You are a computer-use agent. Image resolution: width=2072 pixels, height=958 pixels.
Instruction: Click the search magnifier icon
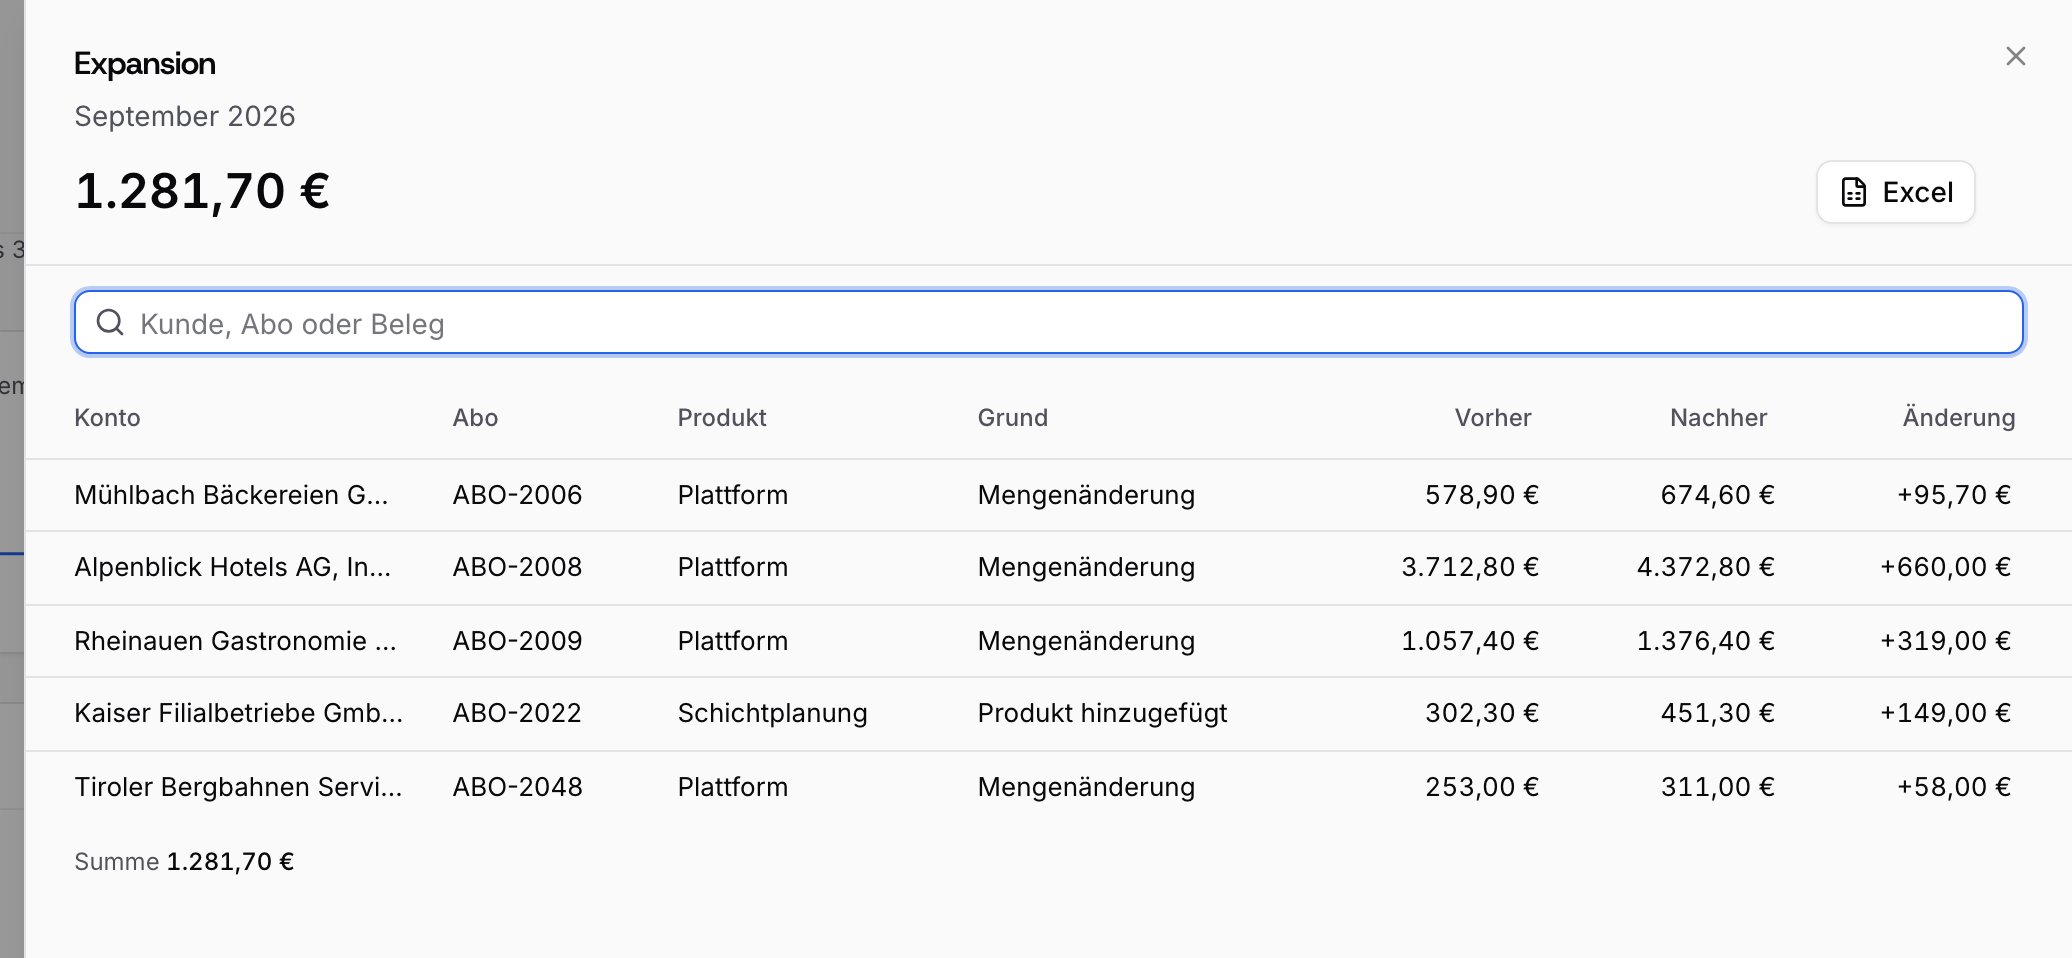click(x=110, y=322)
